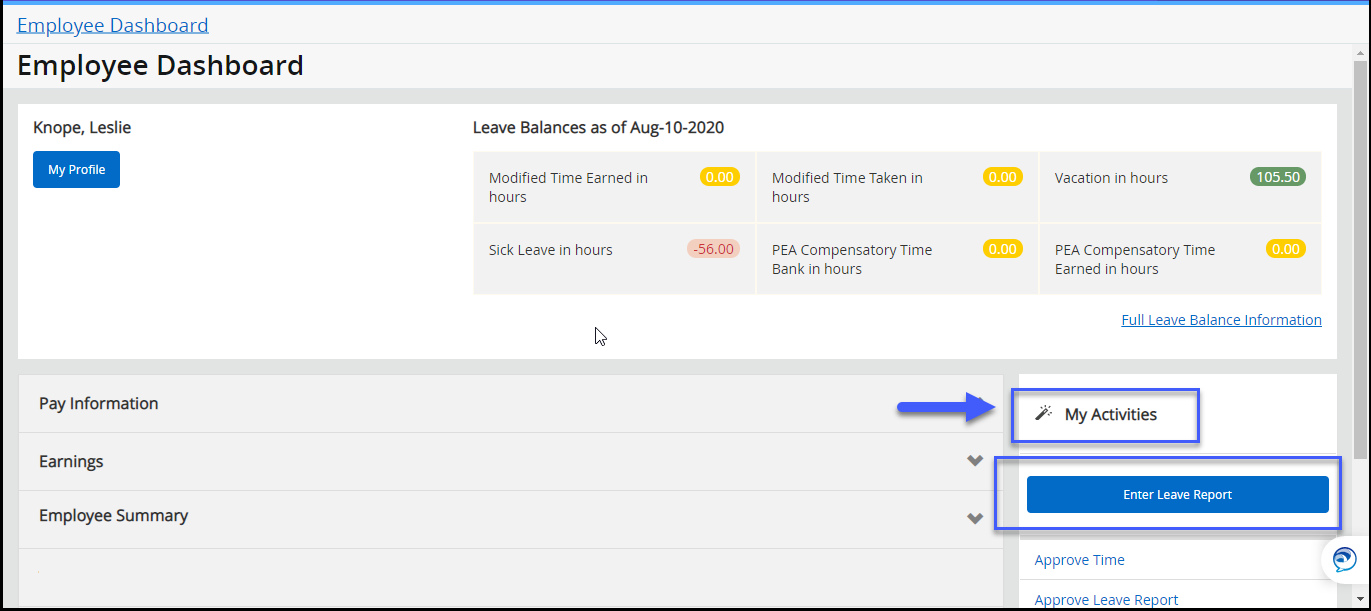Screen dimensions: 1371x611
Task: Open the Approve Time link
Action: (1079, 559)
